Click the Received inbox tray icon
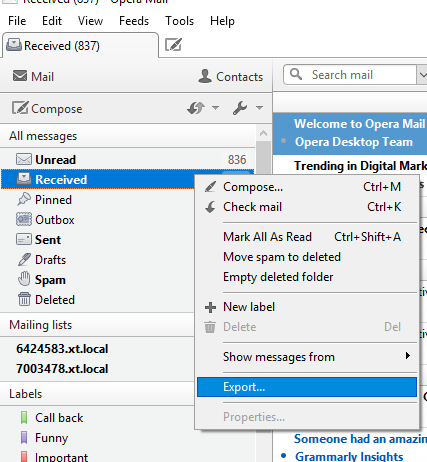 point(24,179)
